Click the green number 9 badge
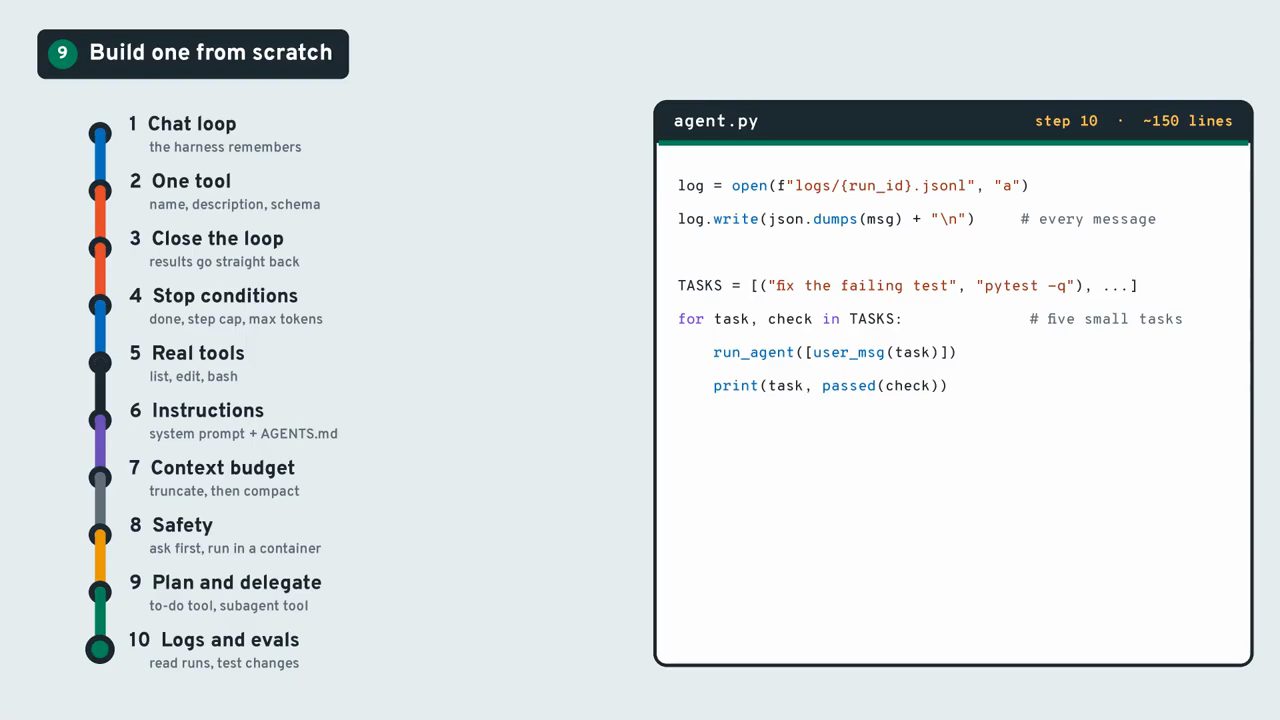This screenshot has height=720, width=1280. click(62, 53)
